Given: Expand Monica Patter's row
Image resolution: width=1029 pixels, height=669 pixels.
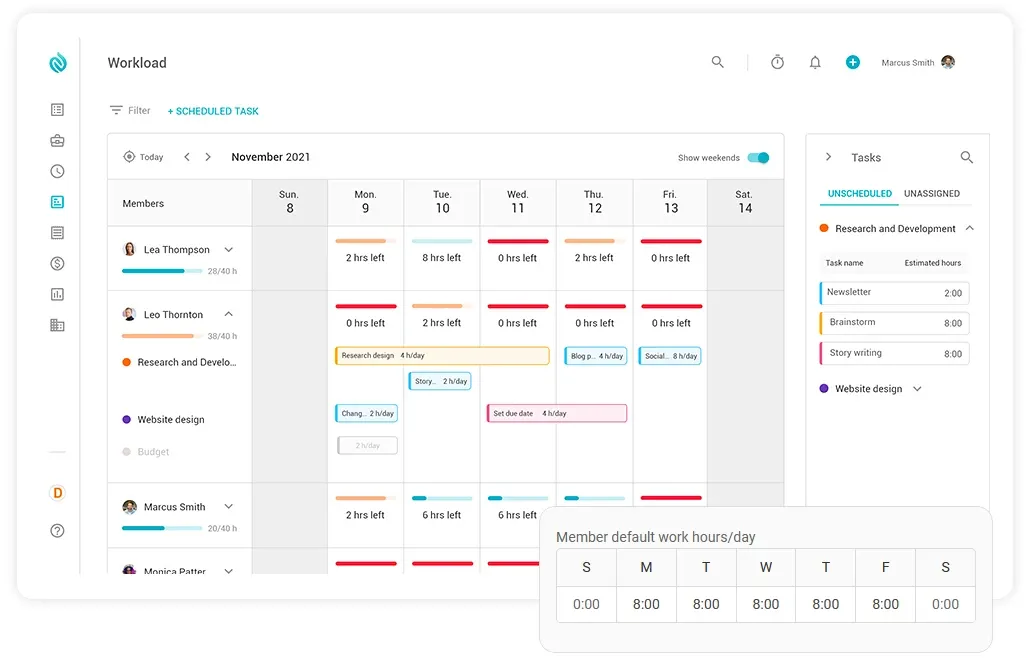Looking at the screenshot, I should pyautogui.click(x=228, y=571).
